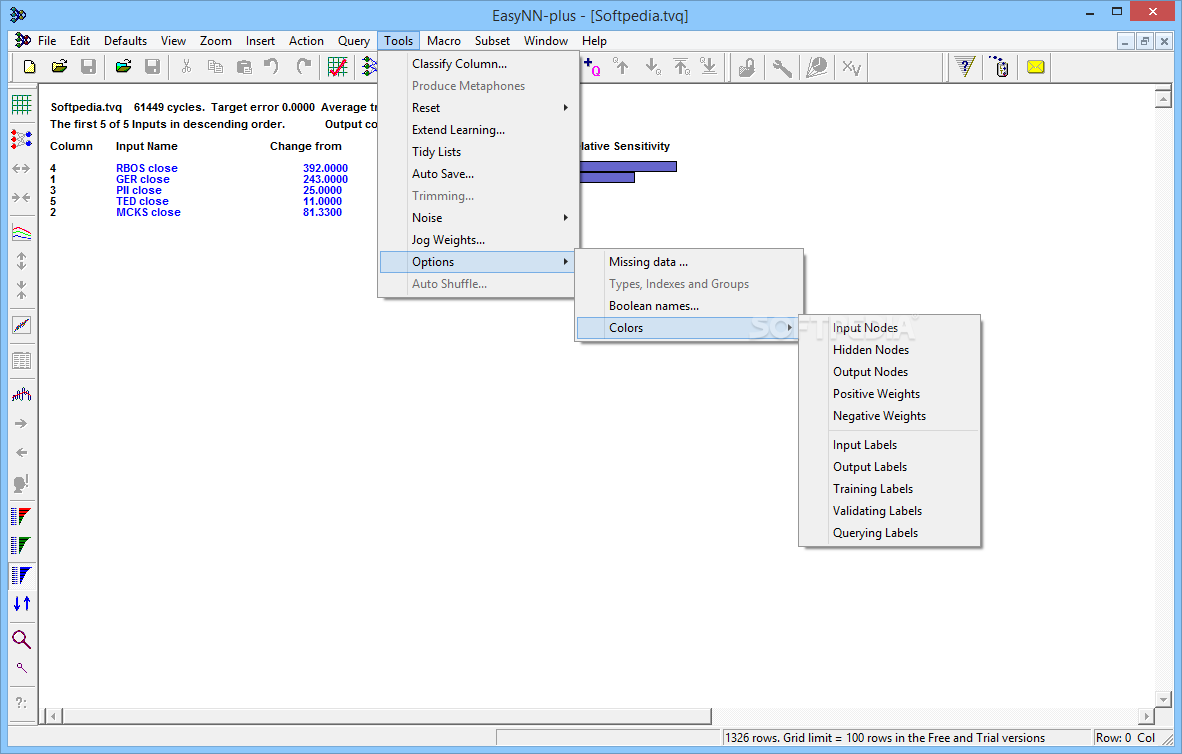Select Options in Tools menu
1182x754 pixels.
[x=478, y=262]
